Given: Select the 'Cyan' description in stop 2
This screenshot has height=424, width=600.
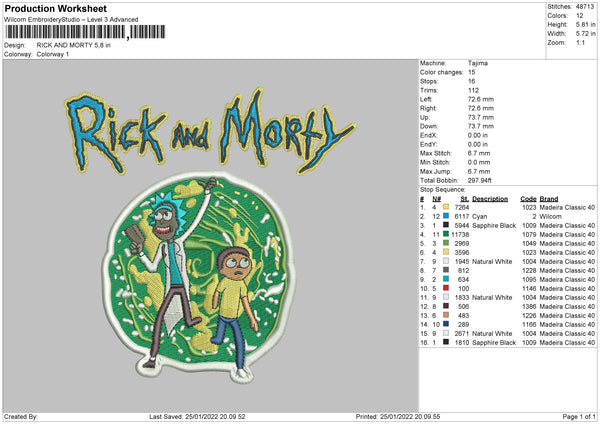Looking at the screenshot, I should click(x=479, y=216).
